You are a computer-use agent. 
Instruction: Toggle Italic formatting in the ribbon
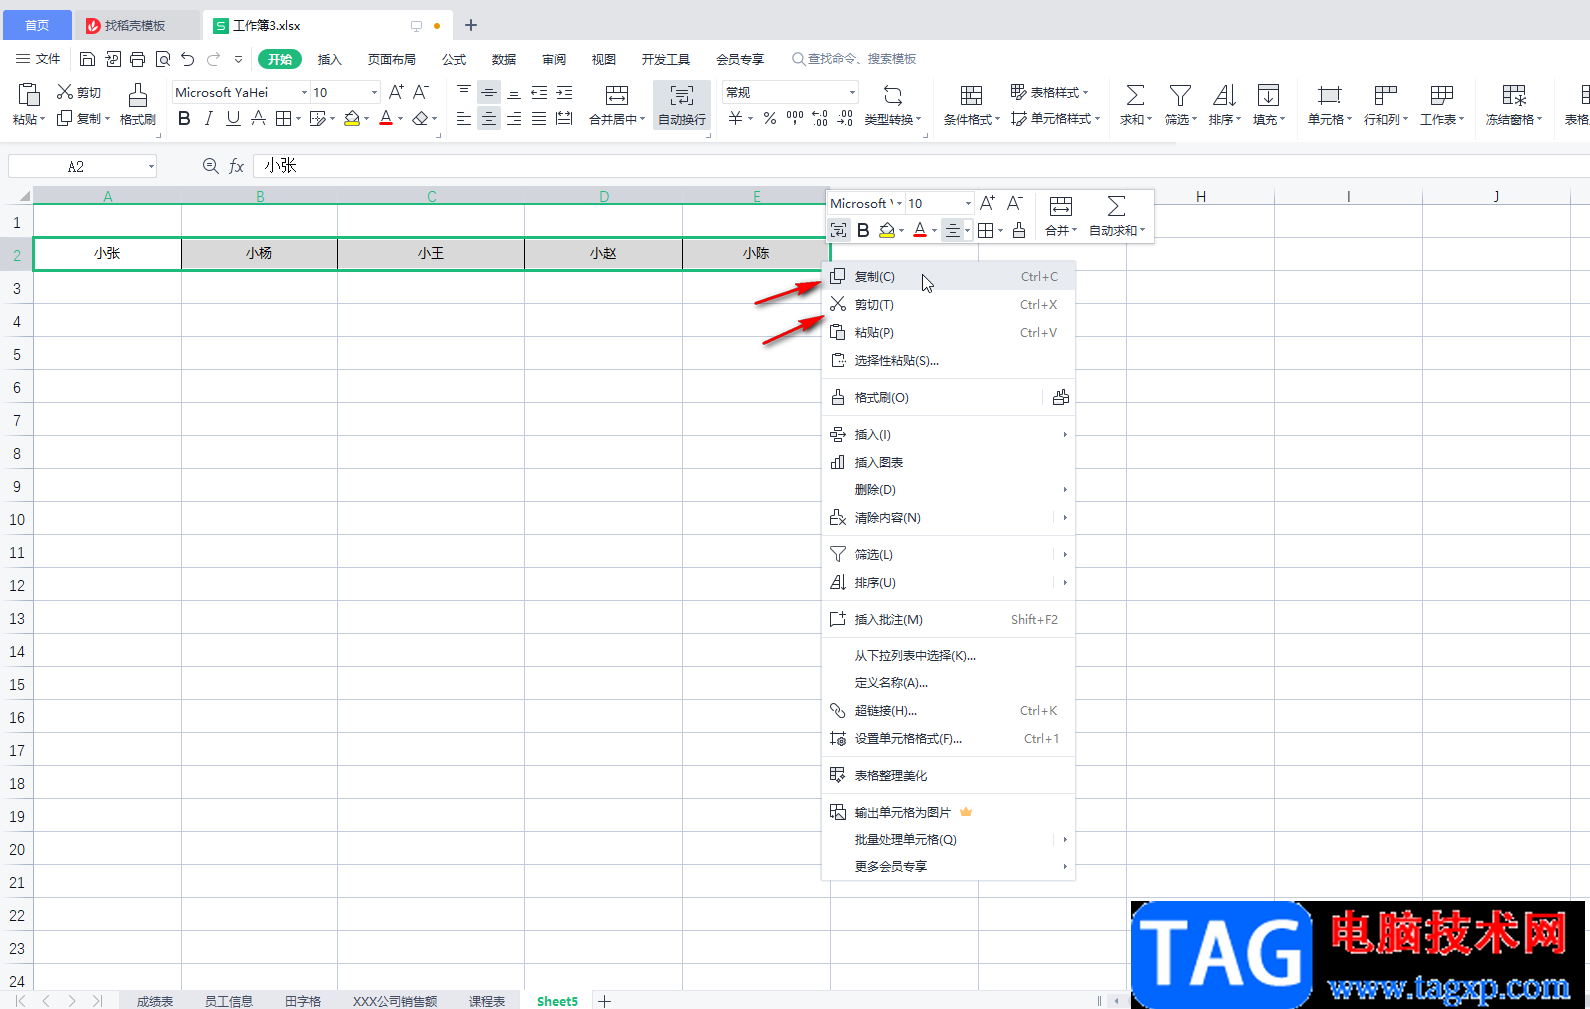[x=208, y=118]
